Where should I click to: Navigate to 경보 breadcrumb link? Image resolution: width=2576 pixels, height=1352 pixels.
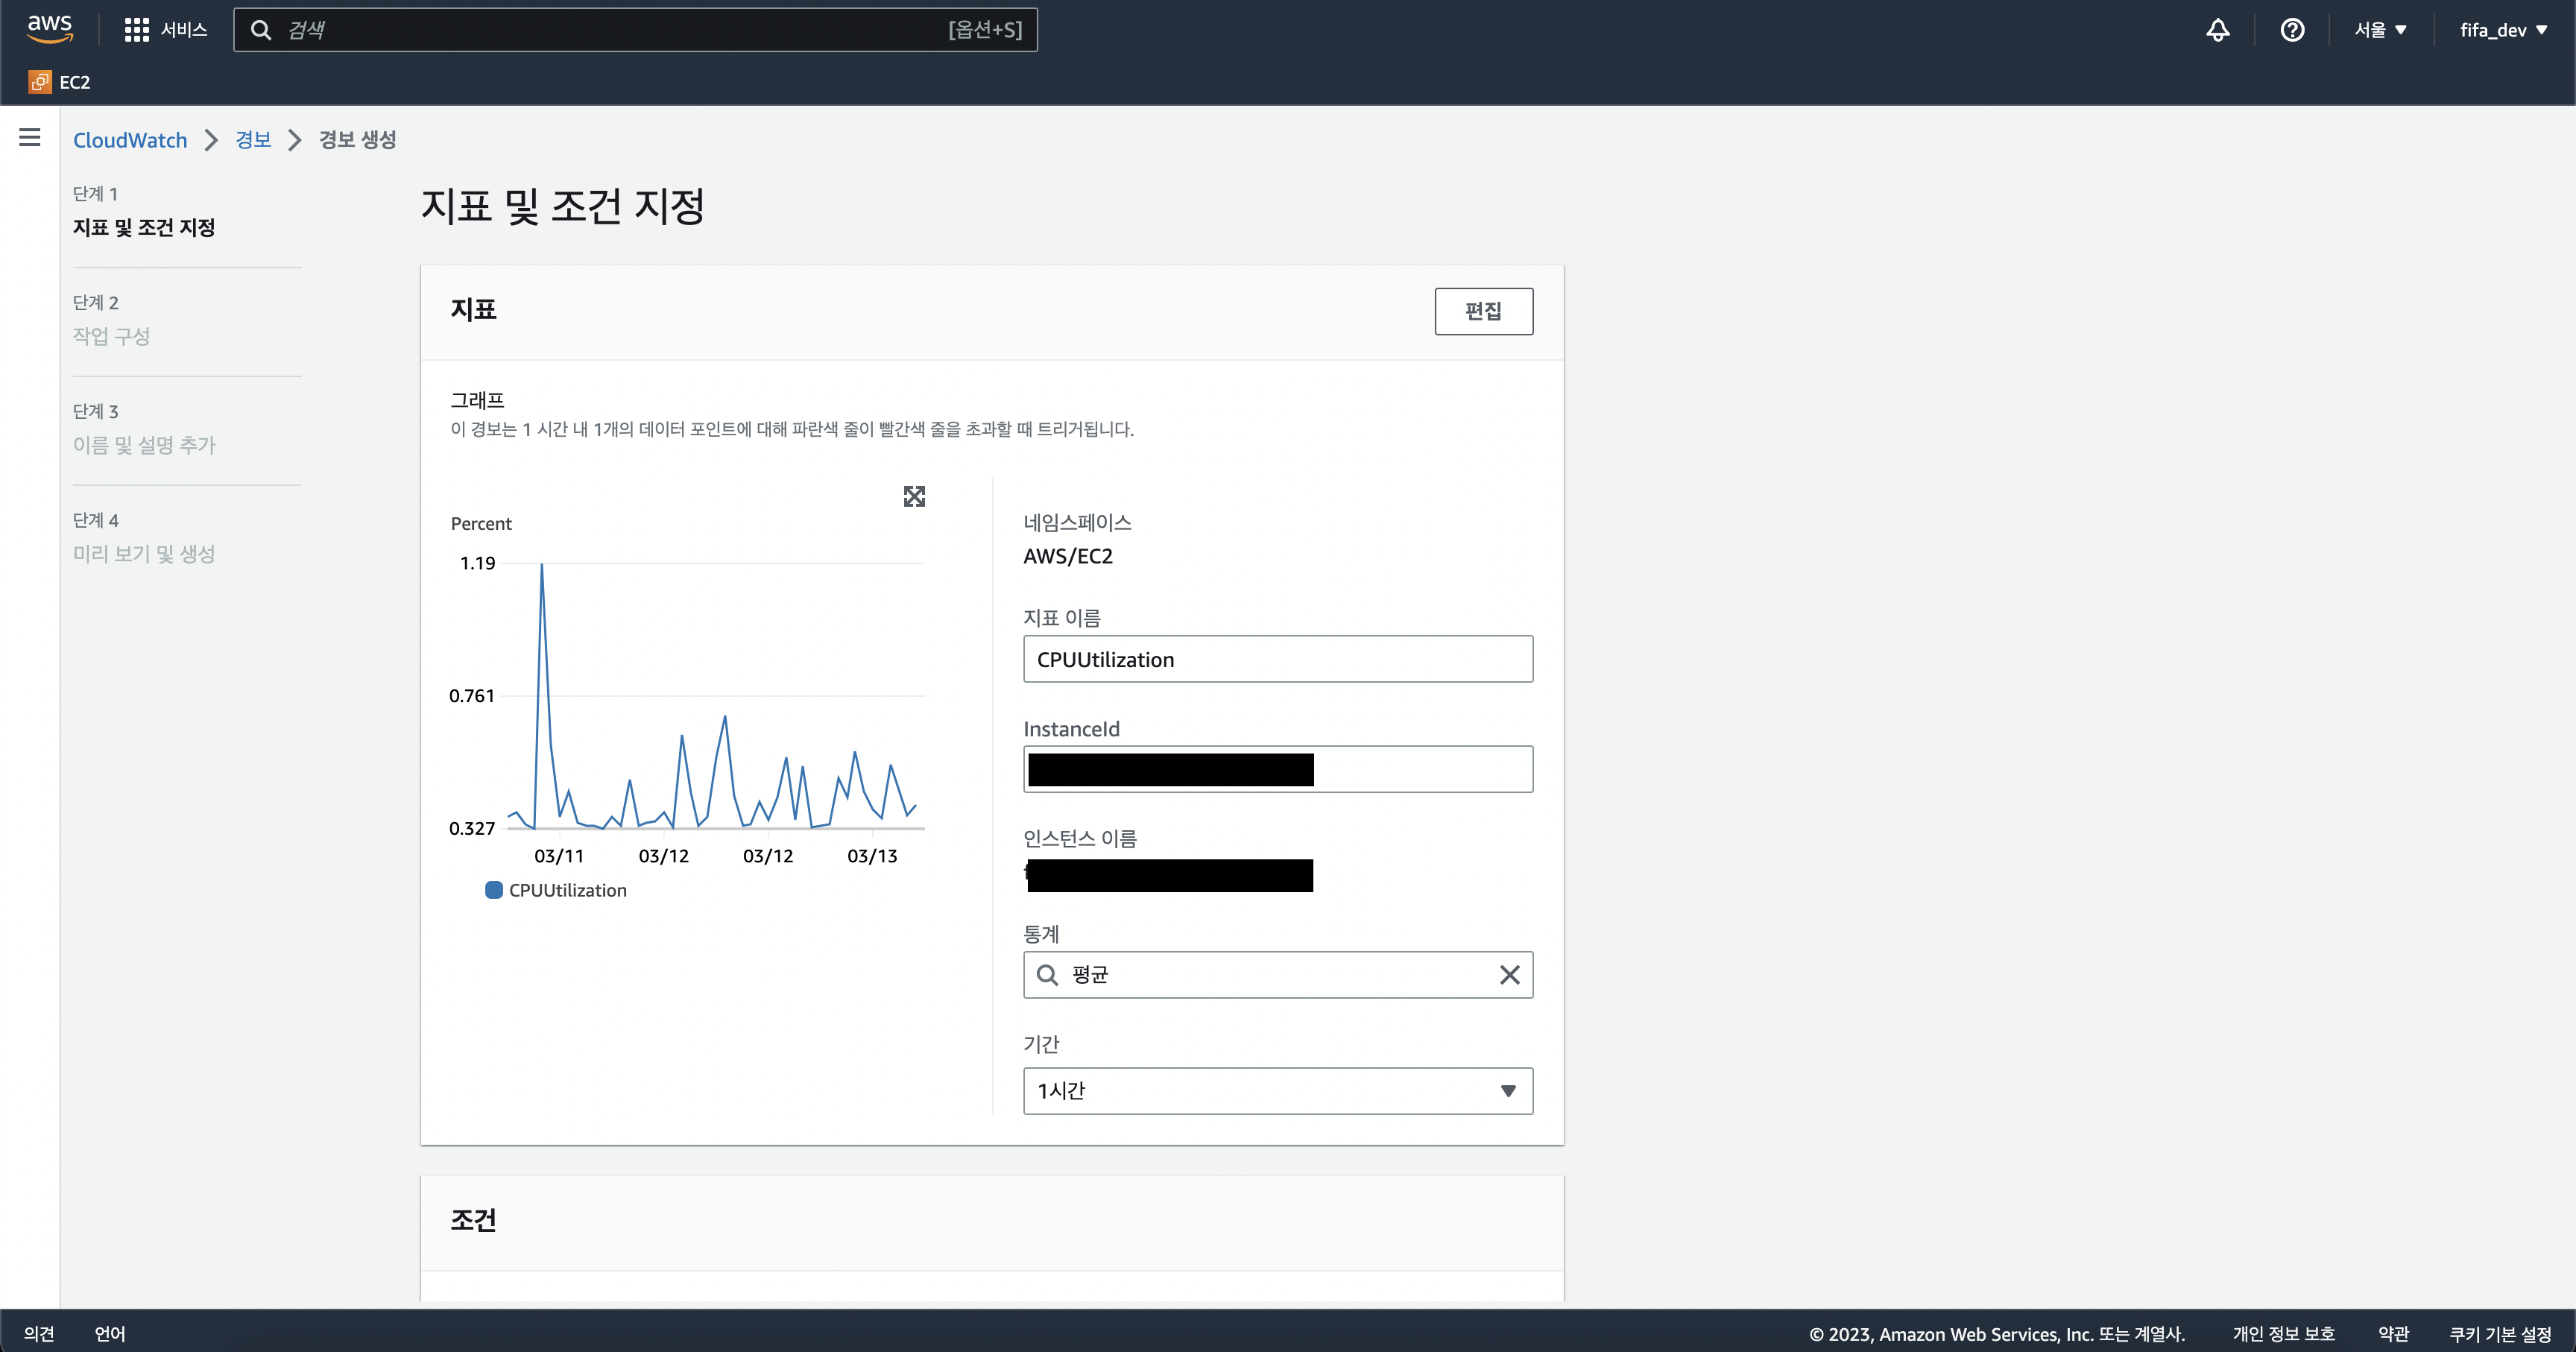(253, 140)
